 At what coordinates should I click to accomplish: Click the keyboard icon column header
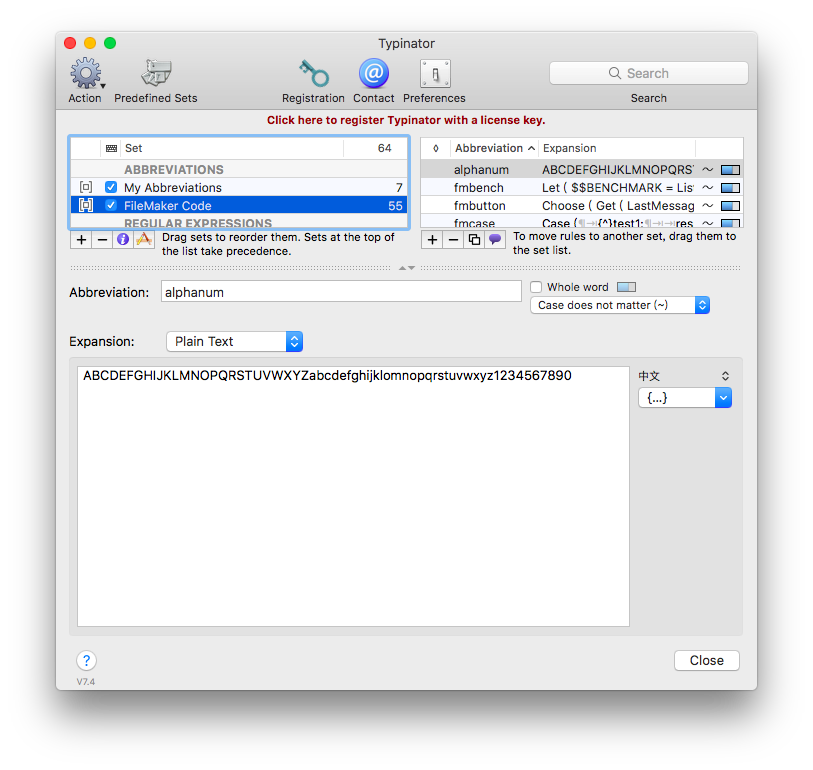(111, 148)
